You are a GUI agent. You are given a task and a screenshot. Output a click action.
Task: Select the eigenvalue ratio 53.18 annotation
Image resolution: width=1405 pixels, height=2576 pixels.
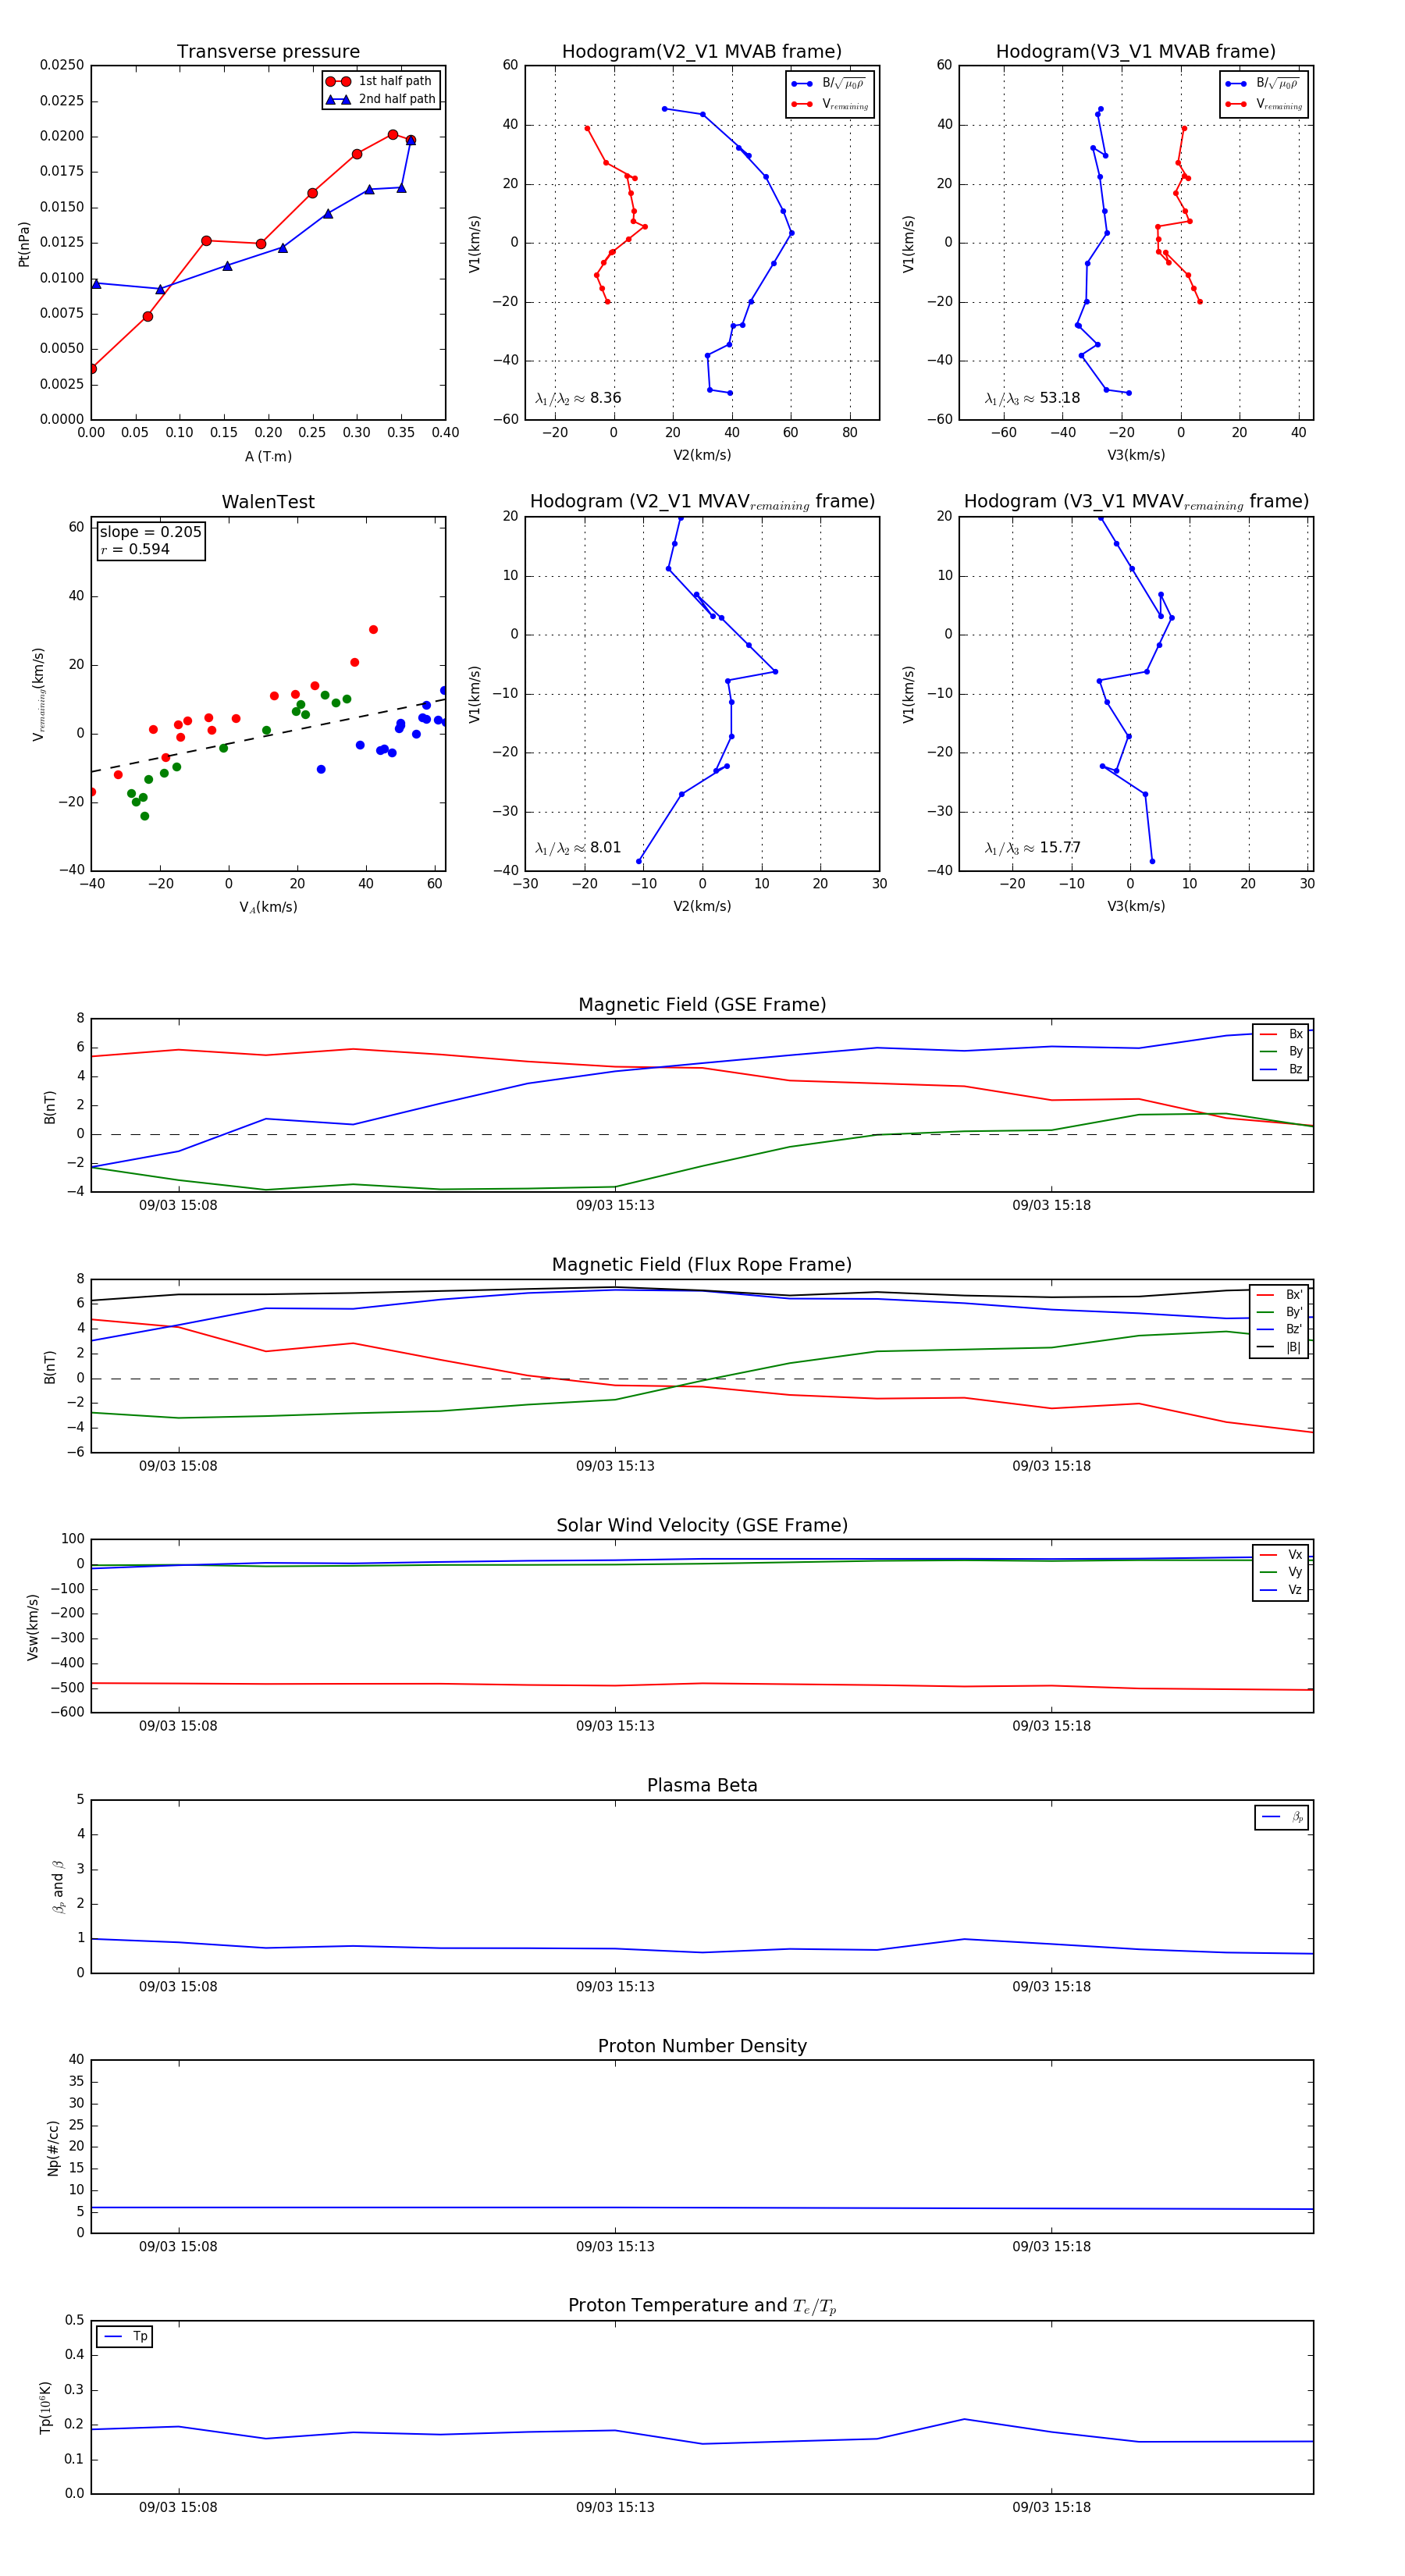pos(1032,398)
